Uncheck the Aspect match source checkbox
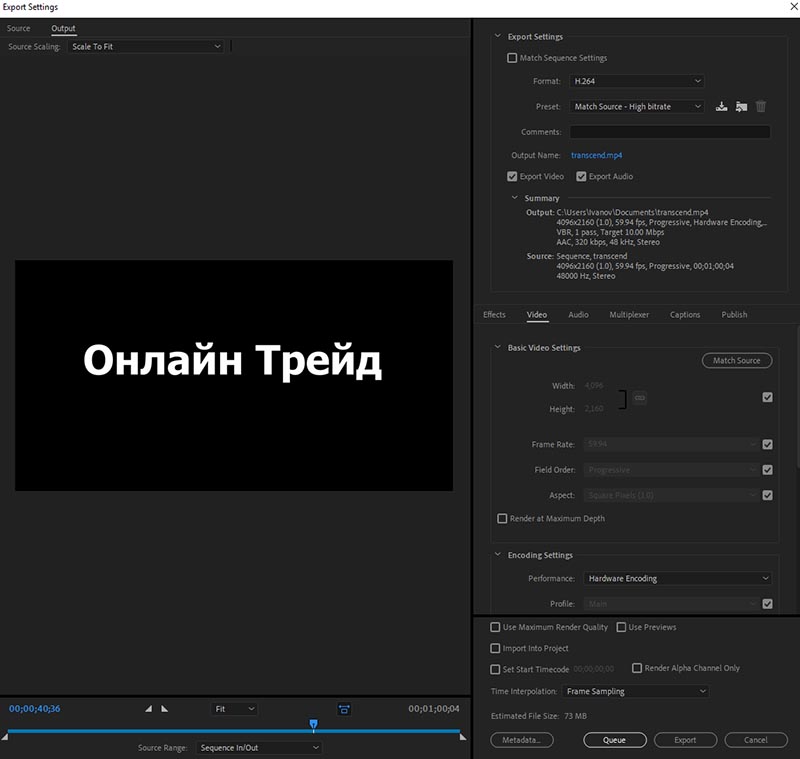 pos(767,495)
